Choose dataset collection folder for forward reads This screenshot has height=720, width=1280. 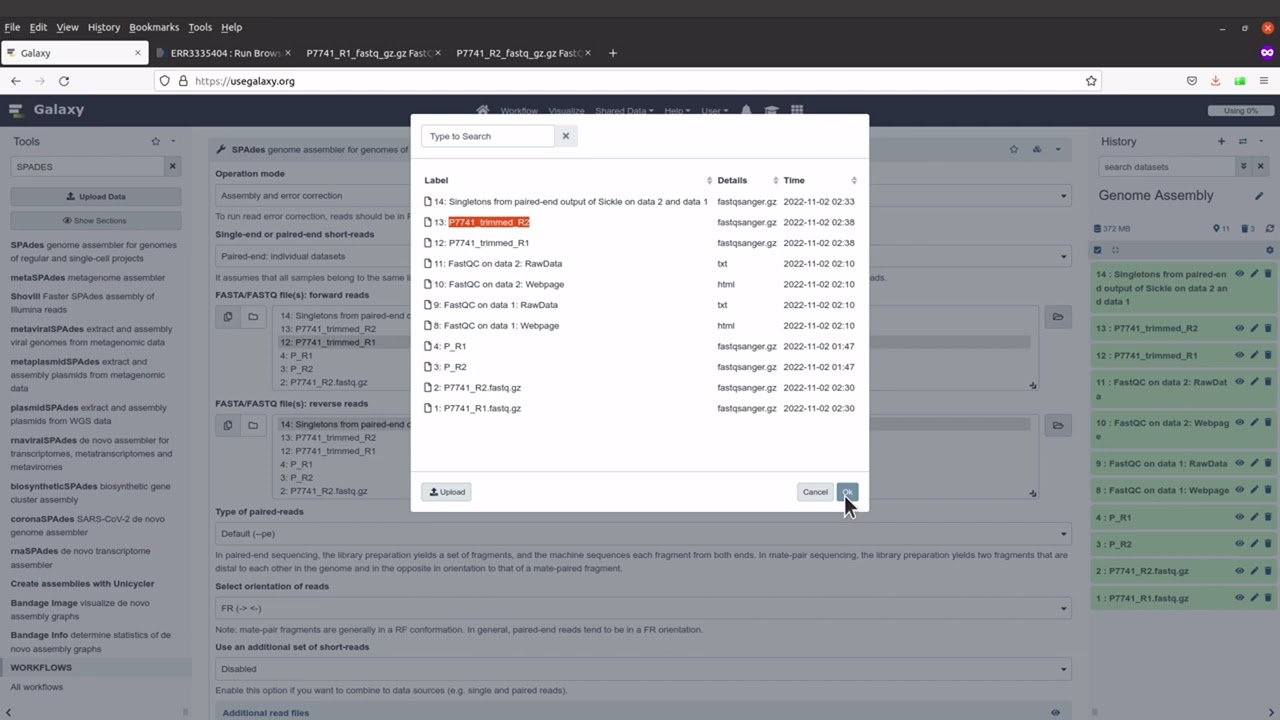(x=253, y=317)
